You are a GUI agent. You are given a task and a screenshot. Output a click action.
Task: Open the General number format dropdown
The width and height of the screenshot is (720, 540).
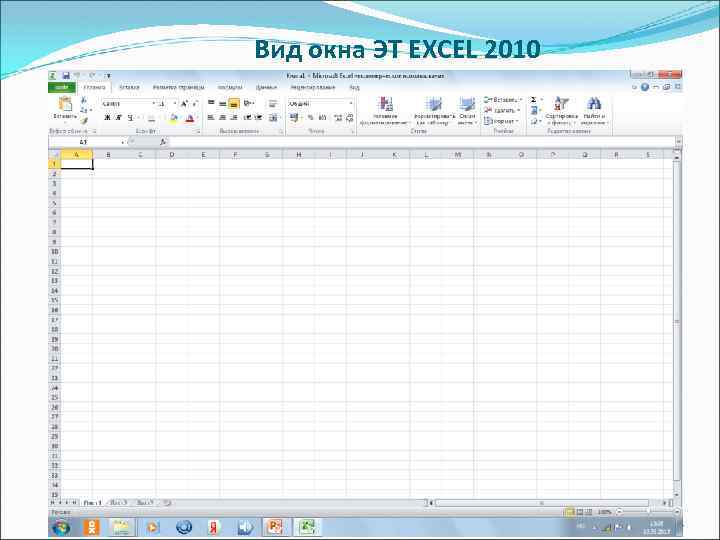(x=351, y=104)
